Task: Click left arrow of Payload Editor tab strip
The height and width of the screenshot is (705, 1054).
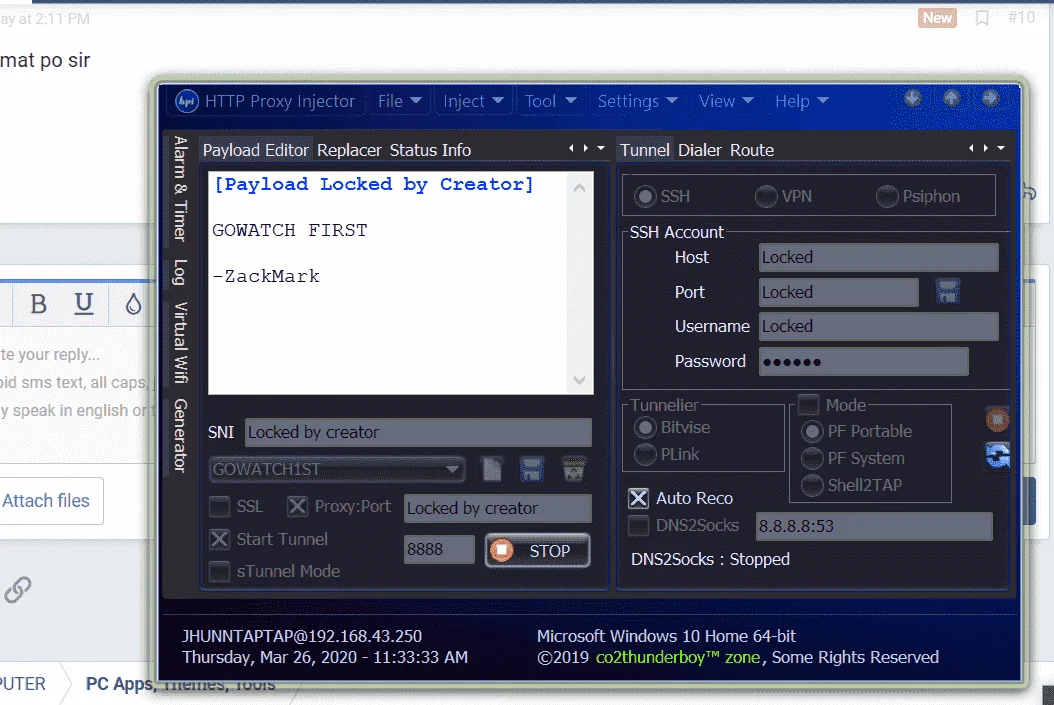Action: point(571,148)
